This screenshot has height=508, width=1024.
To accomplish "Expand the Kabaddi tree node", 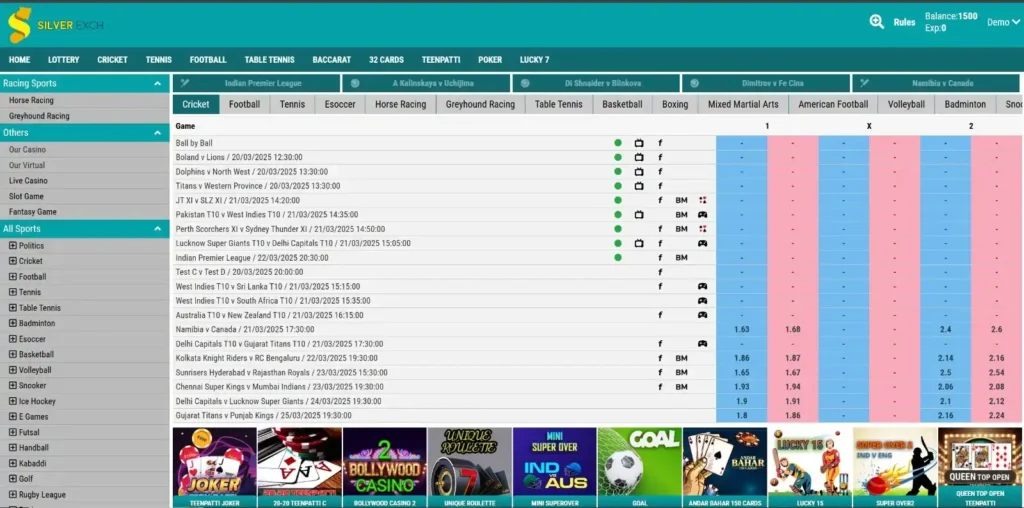I will tap(12, 463).
